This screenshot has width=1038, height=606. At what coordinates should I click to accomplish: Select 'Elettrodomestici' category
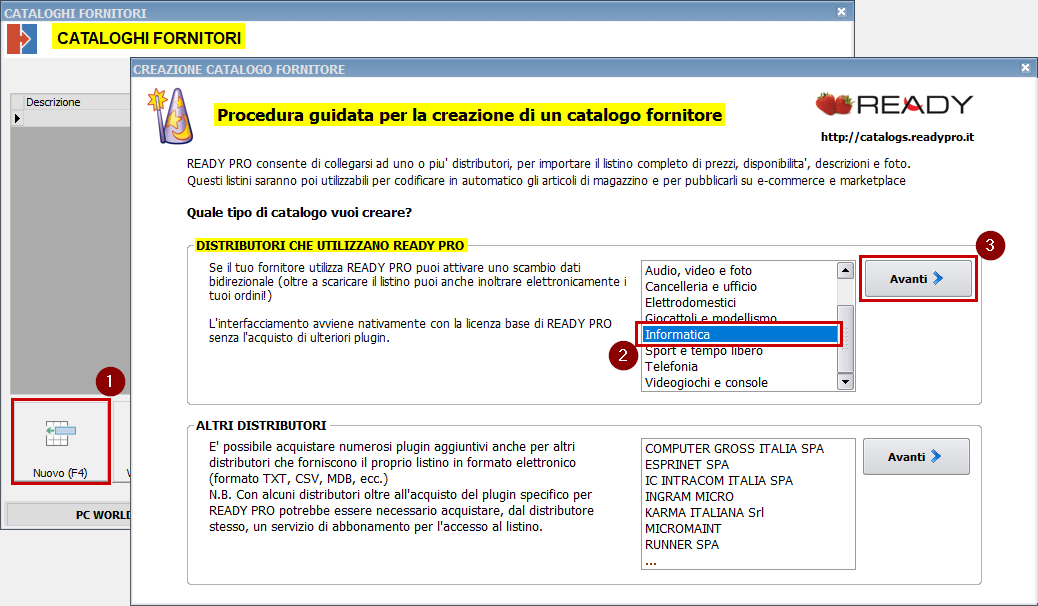[x=690, y=302]
